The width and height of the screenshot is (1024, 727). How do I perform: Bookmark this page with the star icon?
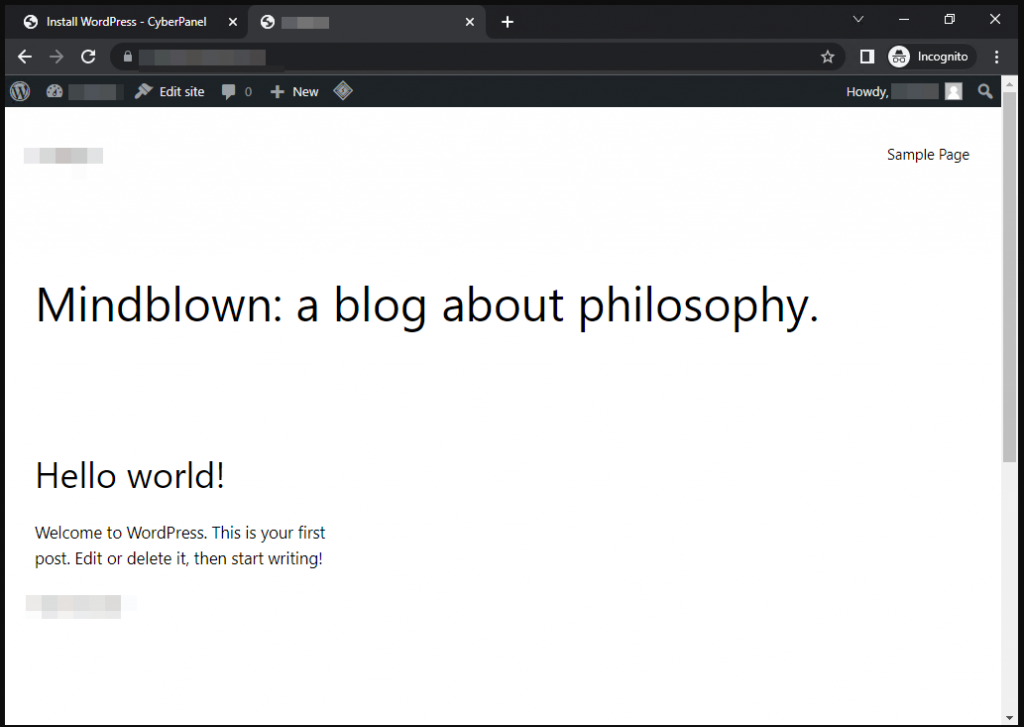827,57
